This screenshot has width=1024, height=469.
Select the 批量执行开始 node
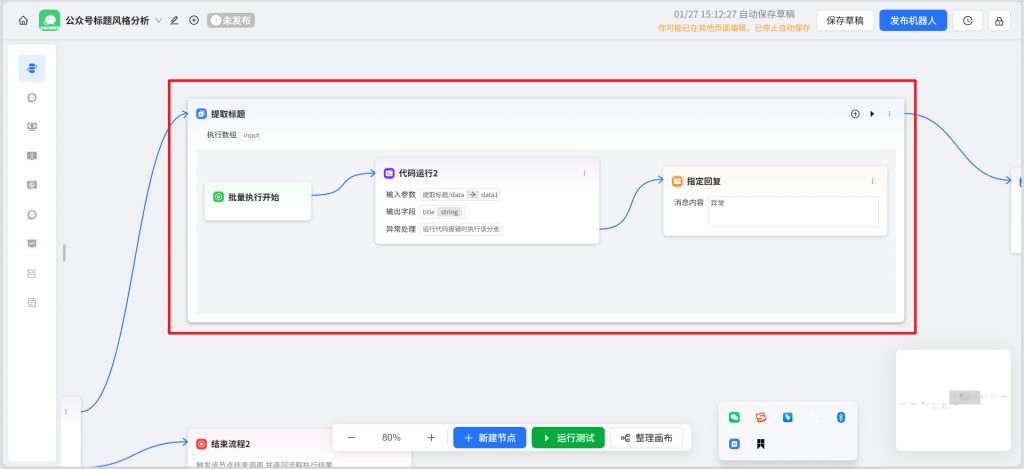pyautogui.click(x=258, y=201)
